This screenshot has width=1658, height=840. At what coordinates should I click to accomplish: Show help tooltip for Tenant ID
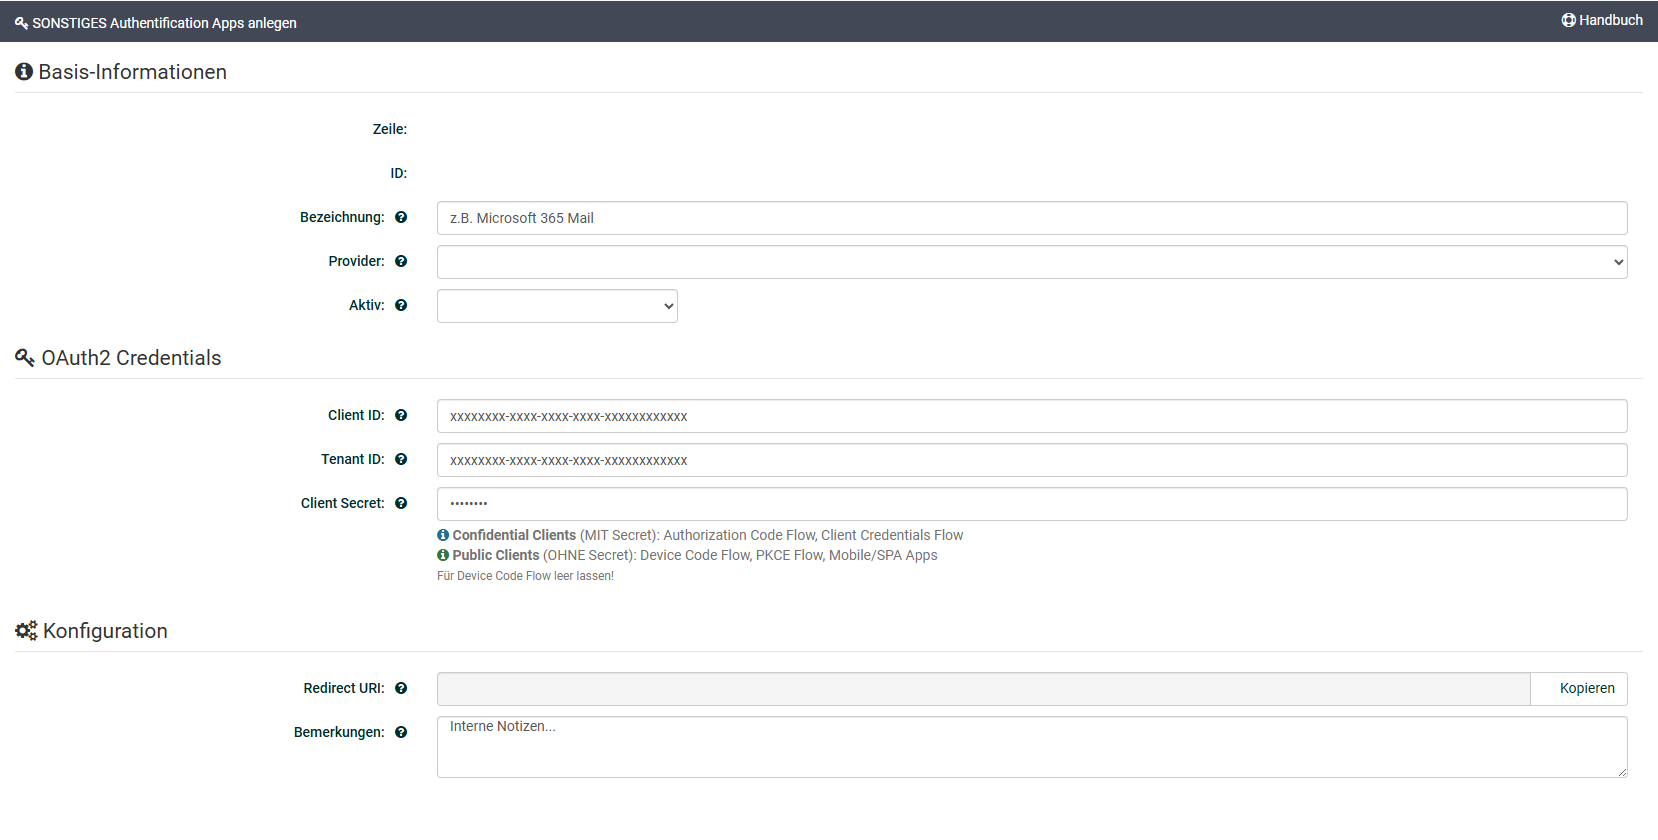click(x=401, y=459)
